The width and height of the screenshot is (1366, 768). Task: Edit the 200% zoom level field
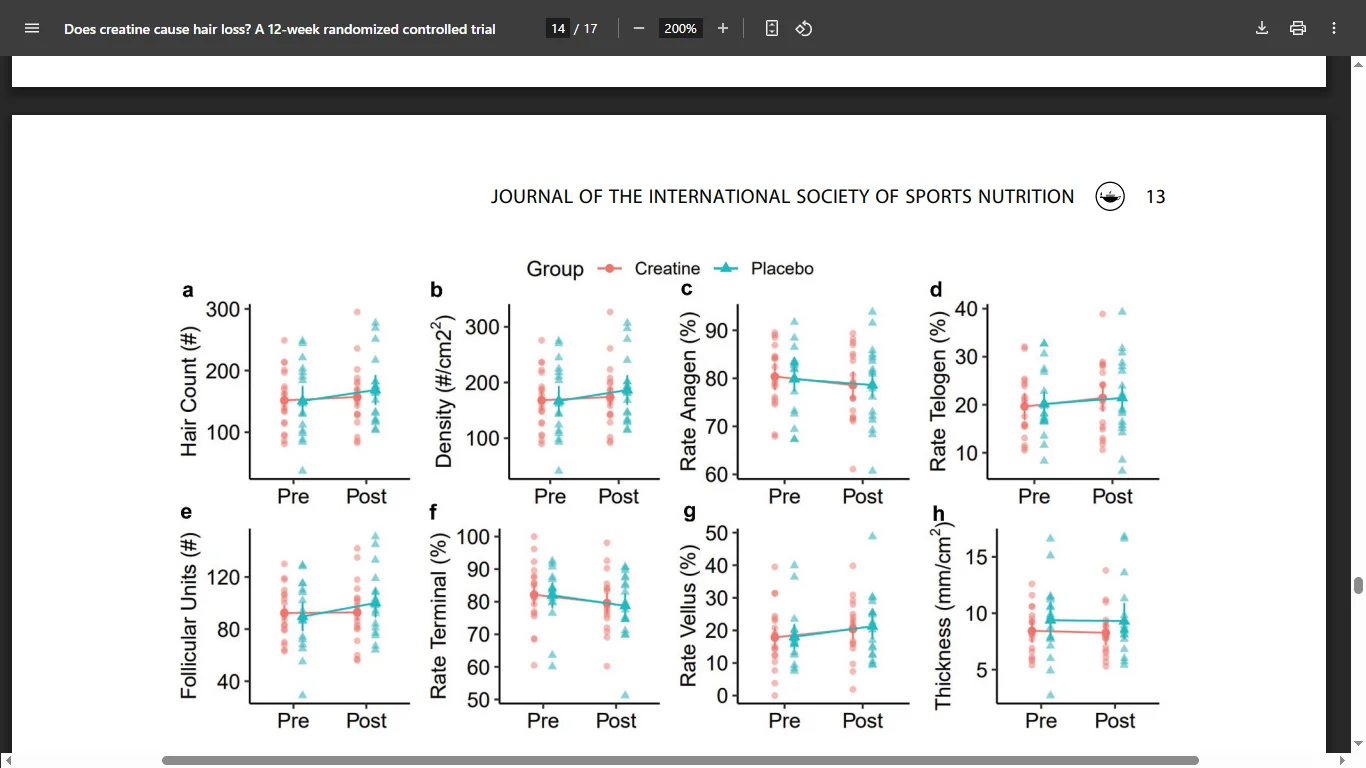click(680, 28)
